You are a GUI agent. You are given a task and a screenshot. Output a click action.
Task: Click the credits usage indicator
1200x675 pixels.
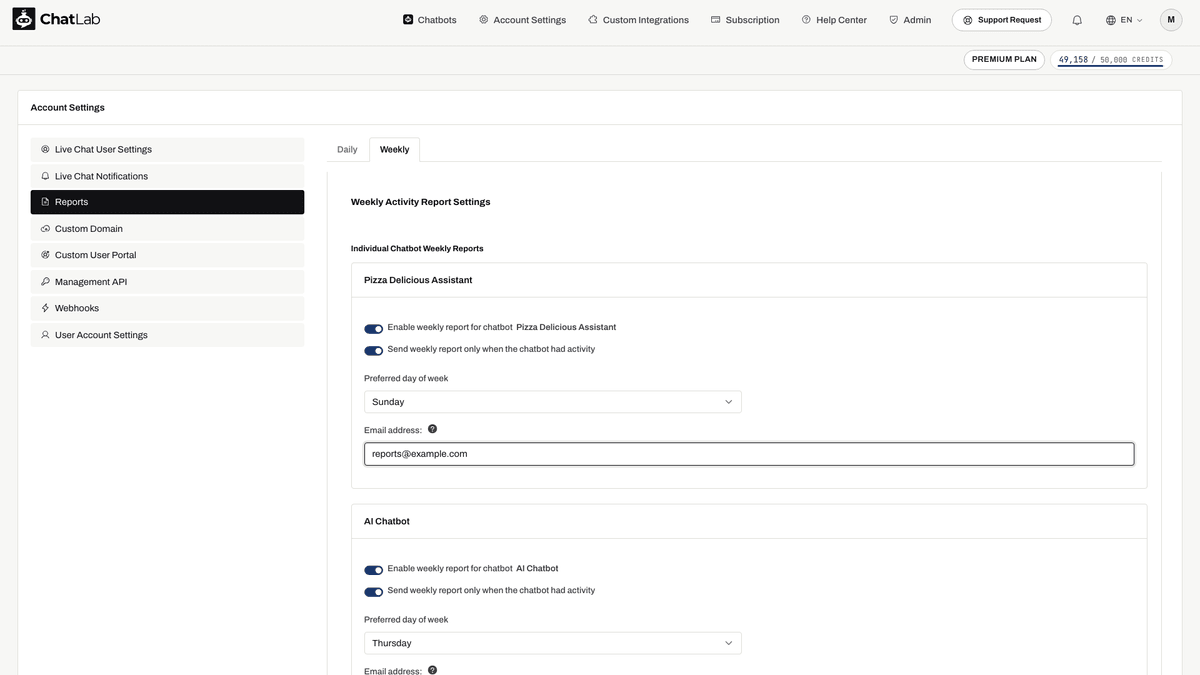[1111, 60]
